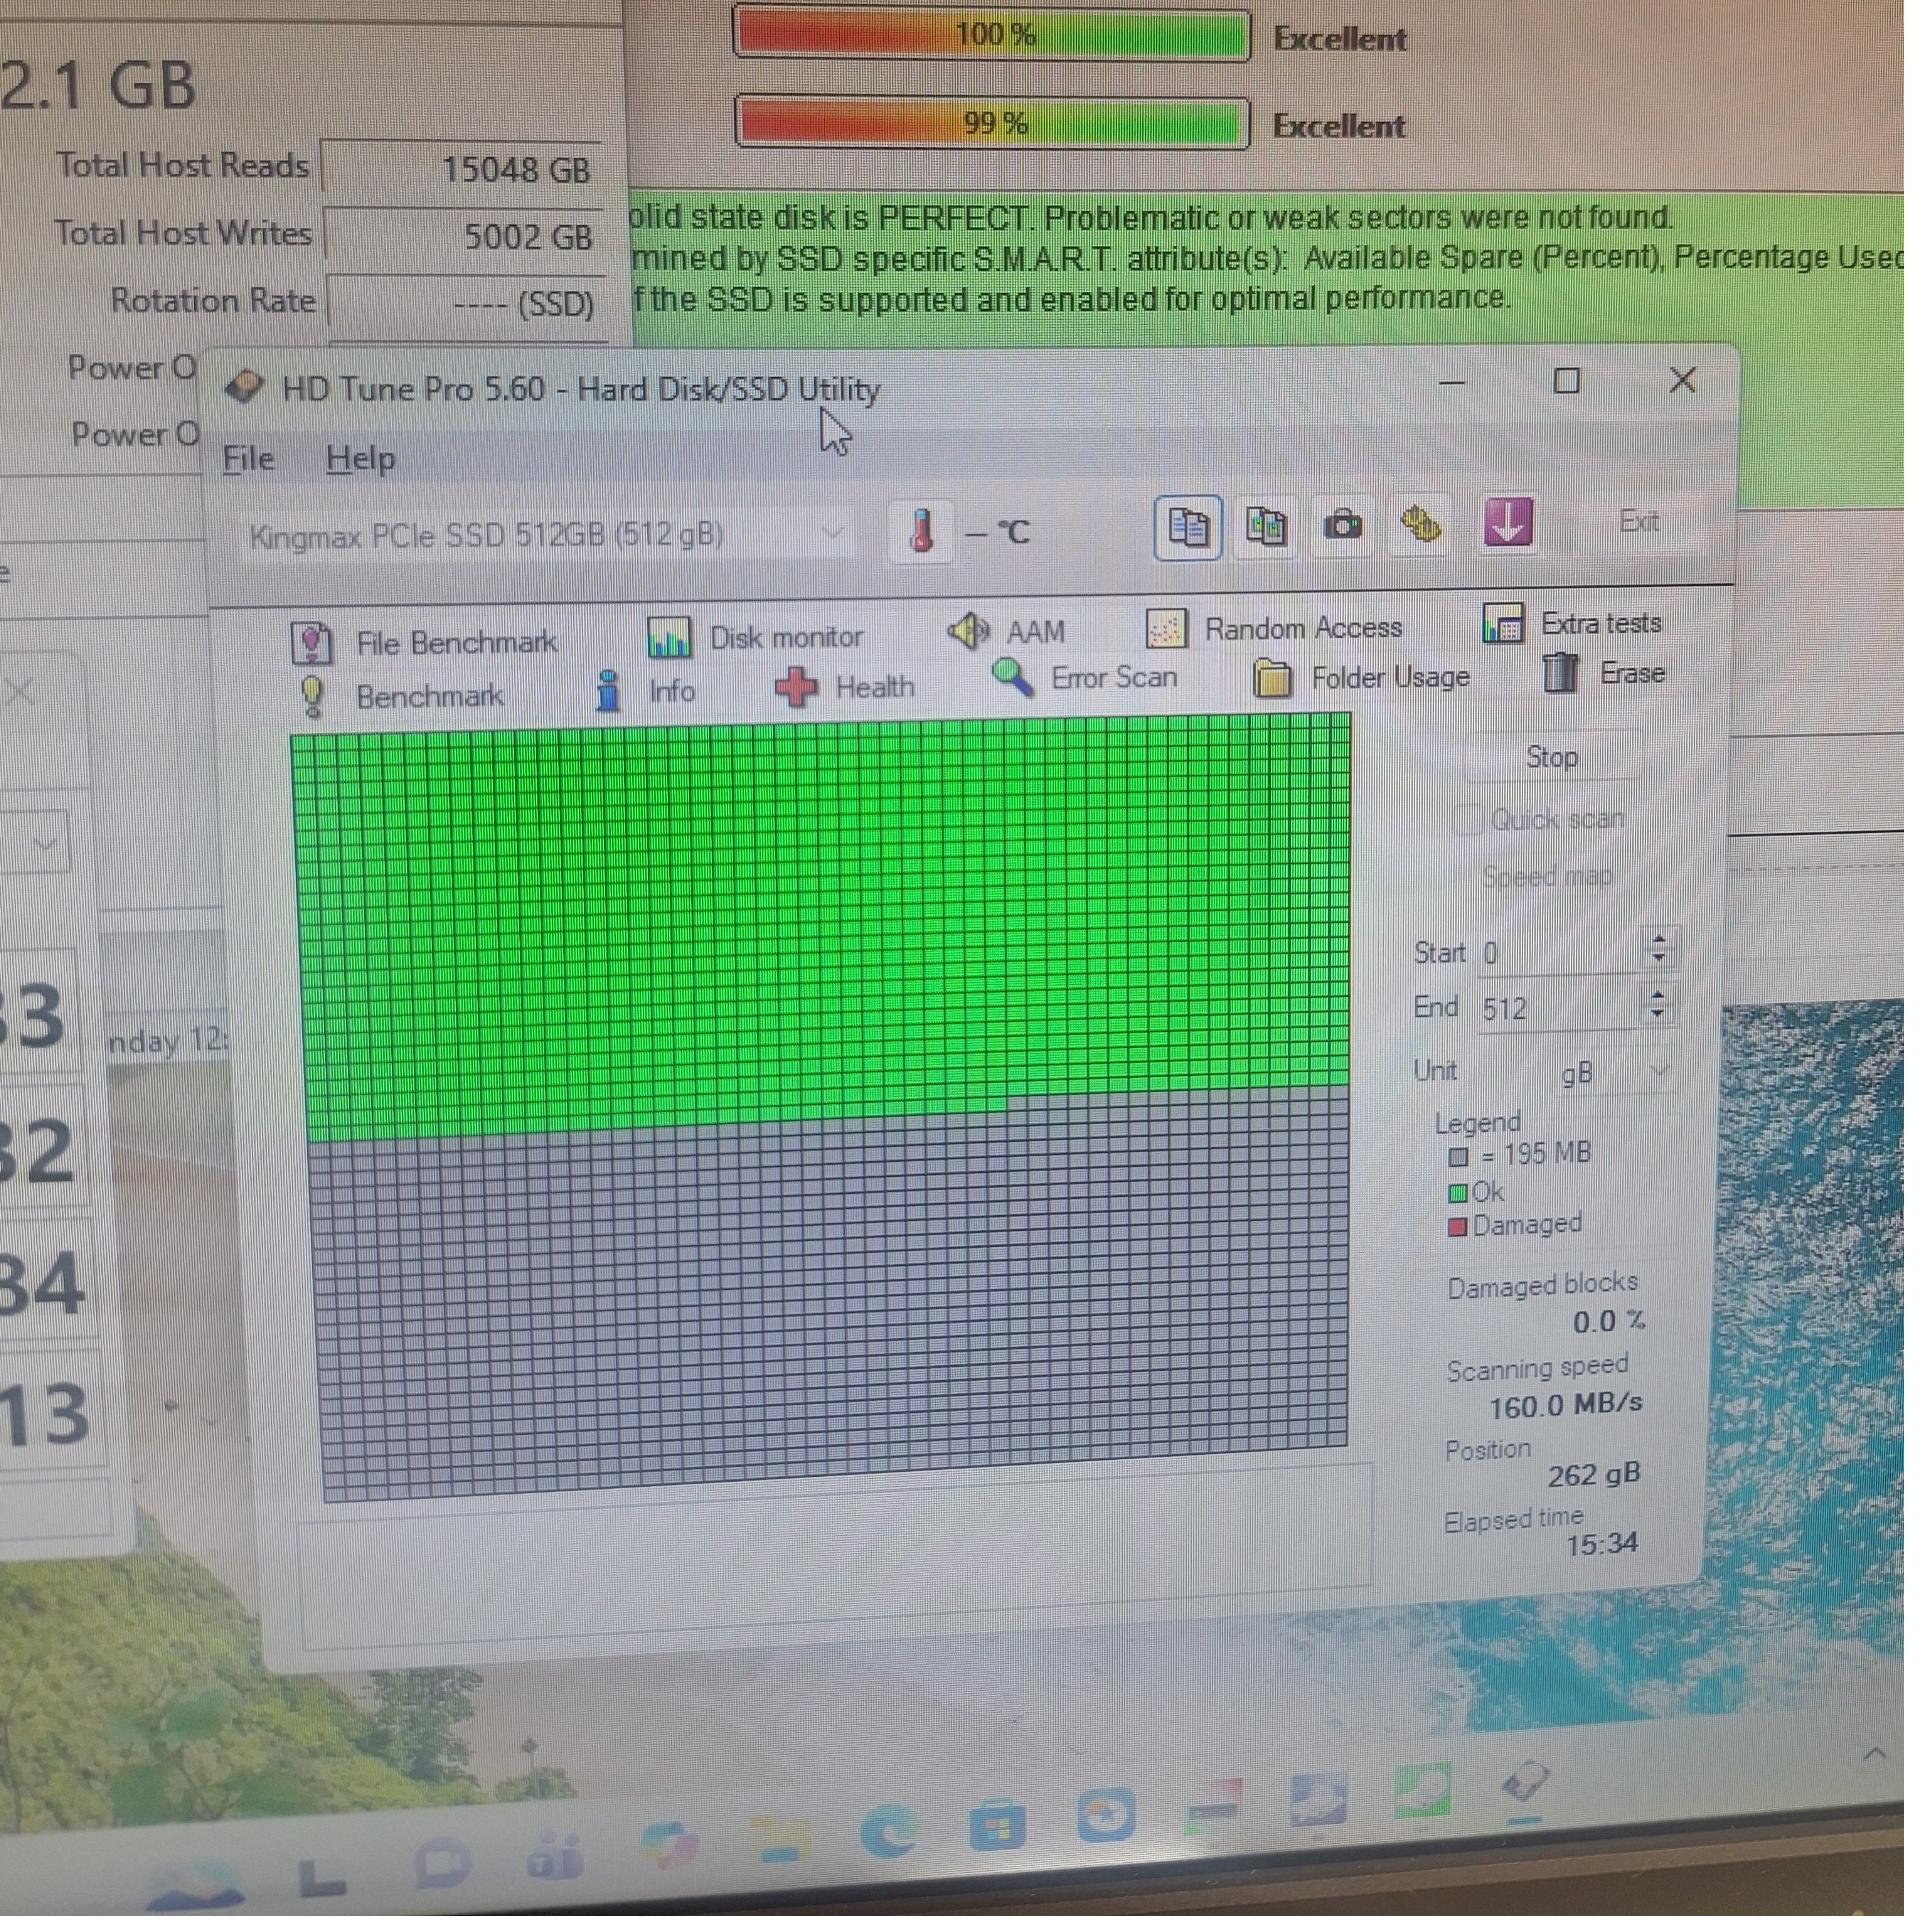Click the copy info to clipboard icon
Screen dimensions: 1920x1920
pos(1187,528)
